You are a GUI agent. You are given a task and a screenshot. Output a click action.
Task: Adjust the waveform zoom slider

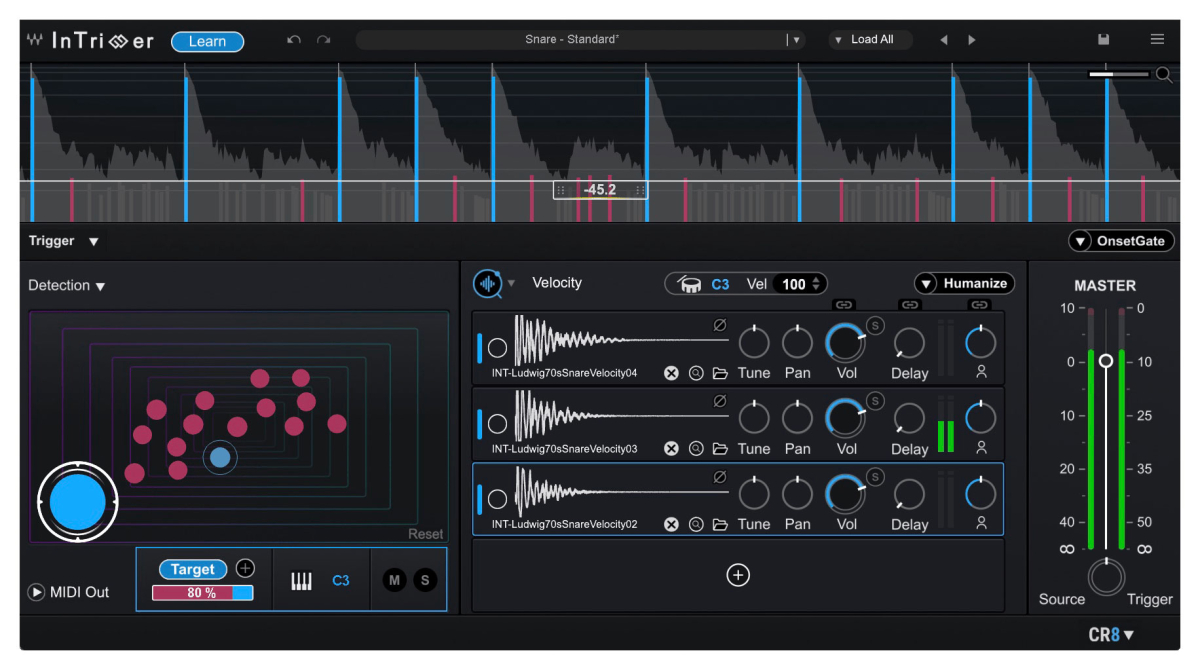[x=1115, y=73]
